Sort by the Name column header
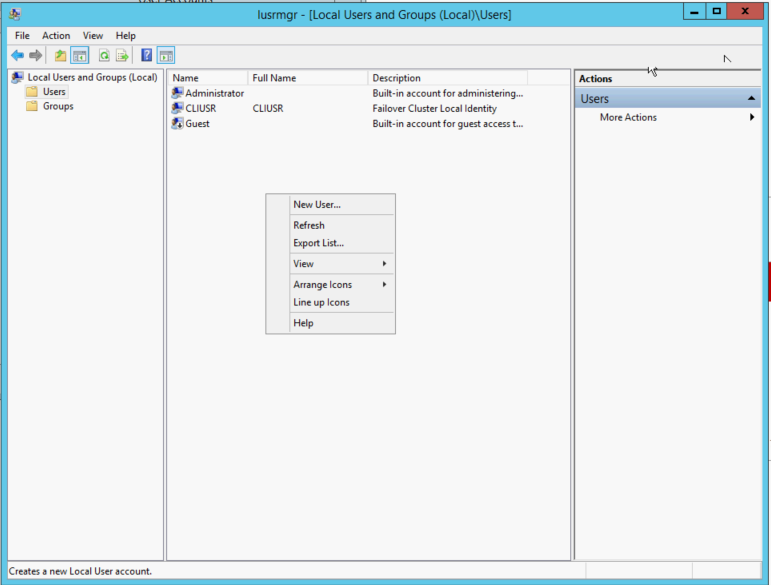 (x=208, y=78)
